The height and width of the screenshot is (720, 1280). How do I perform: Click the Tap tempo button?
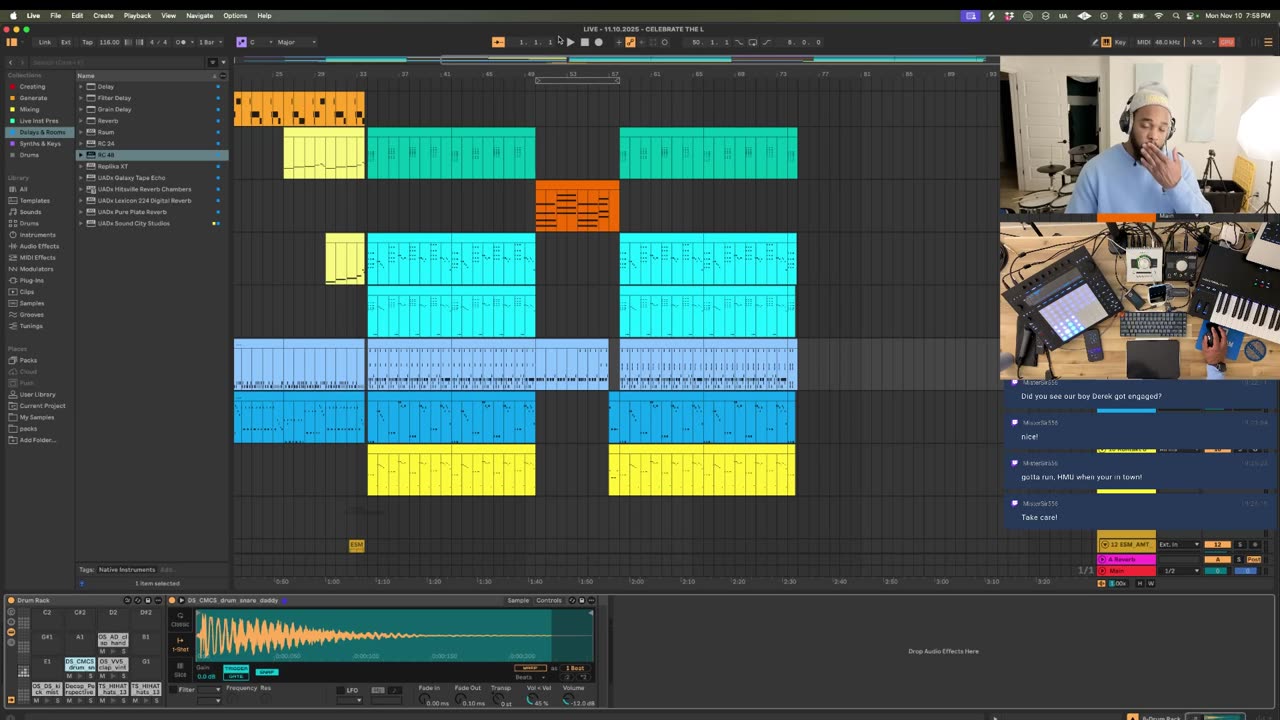point(87,42)
